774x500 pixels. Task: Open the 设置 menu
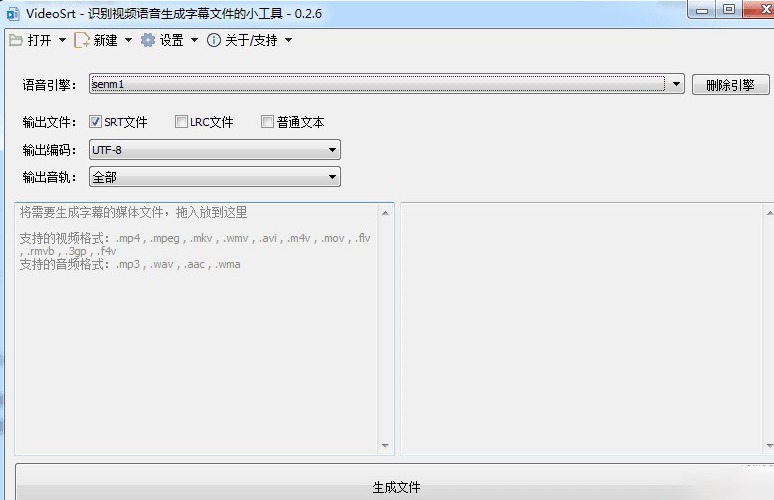point(171,40)
